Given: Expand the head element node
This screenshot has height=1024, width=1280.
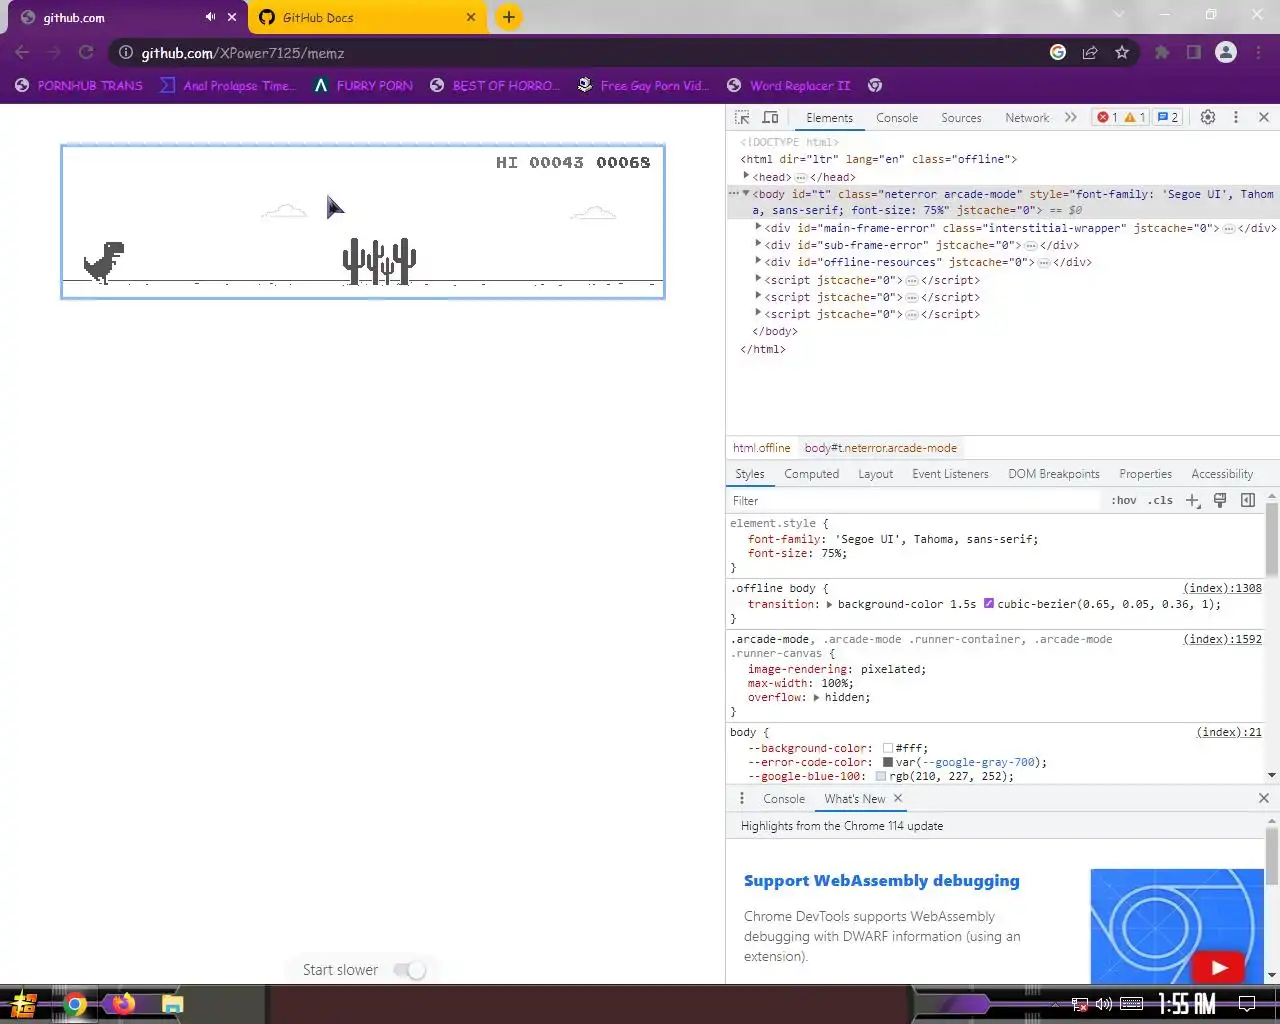Looking at the screenshot, I should 746,176.
